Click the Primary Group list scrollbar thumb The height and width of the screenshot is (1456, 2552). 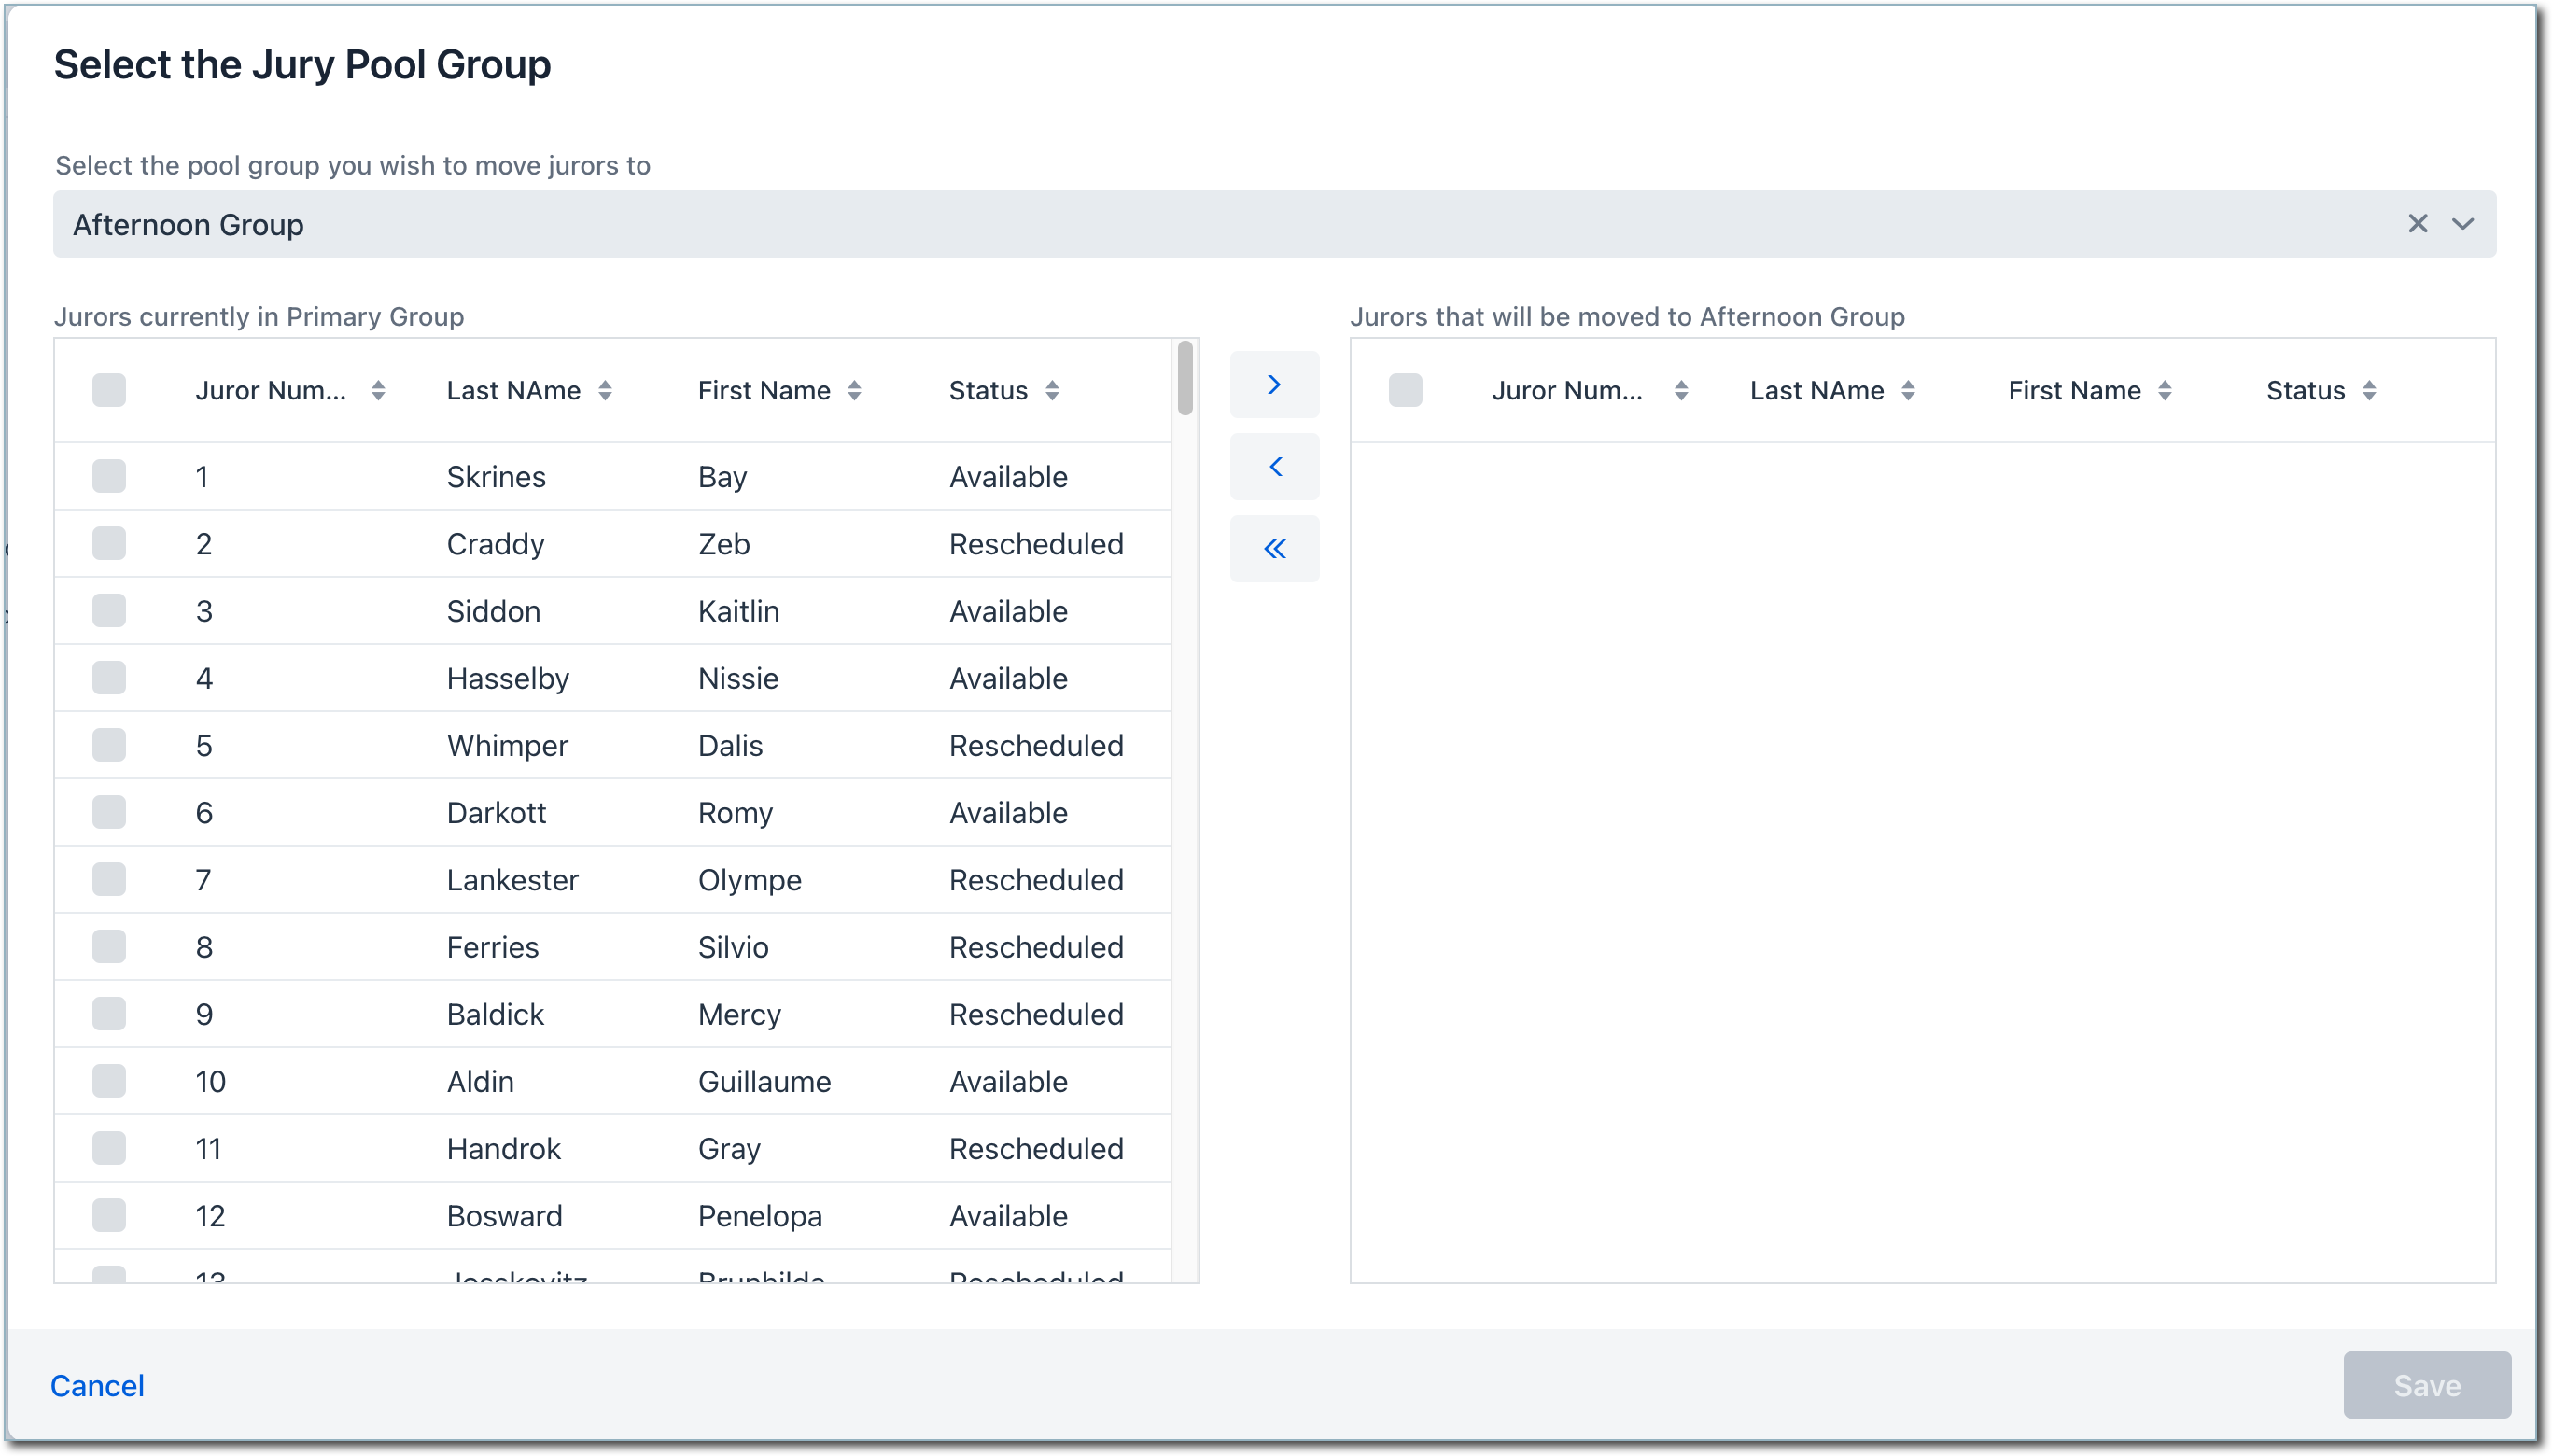(1185, 378)
